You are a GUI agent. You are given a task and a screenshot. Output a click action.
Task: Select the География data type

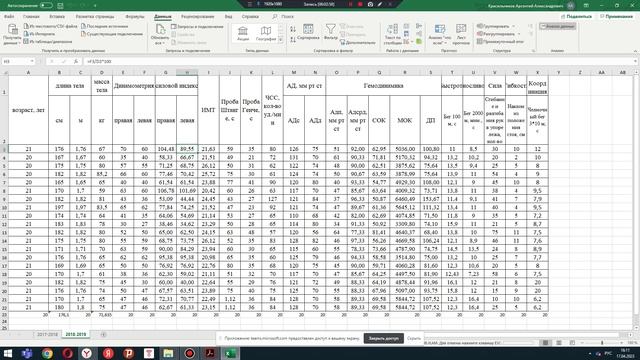(266, 33)
